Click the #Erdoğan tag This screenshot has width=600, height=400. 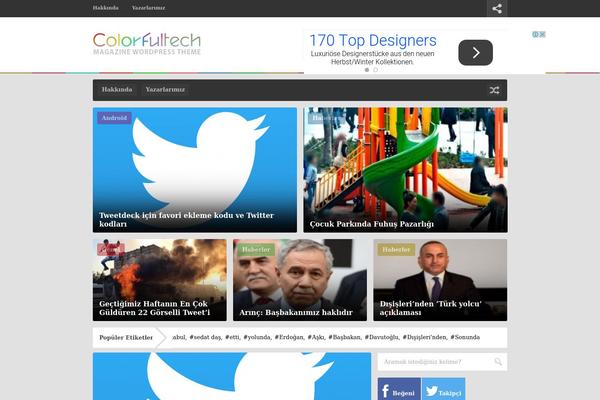click(x=289, y=337)
